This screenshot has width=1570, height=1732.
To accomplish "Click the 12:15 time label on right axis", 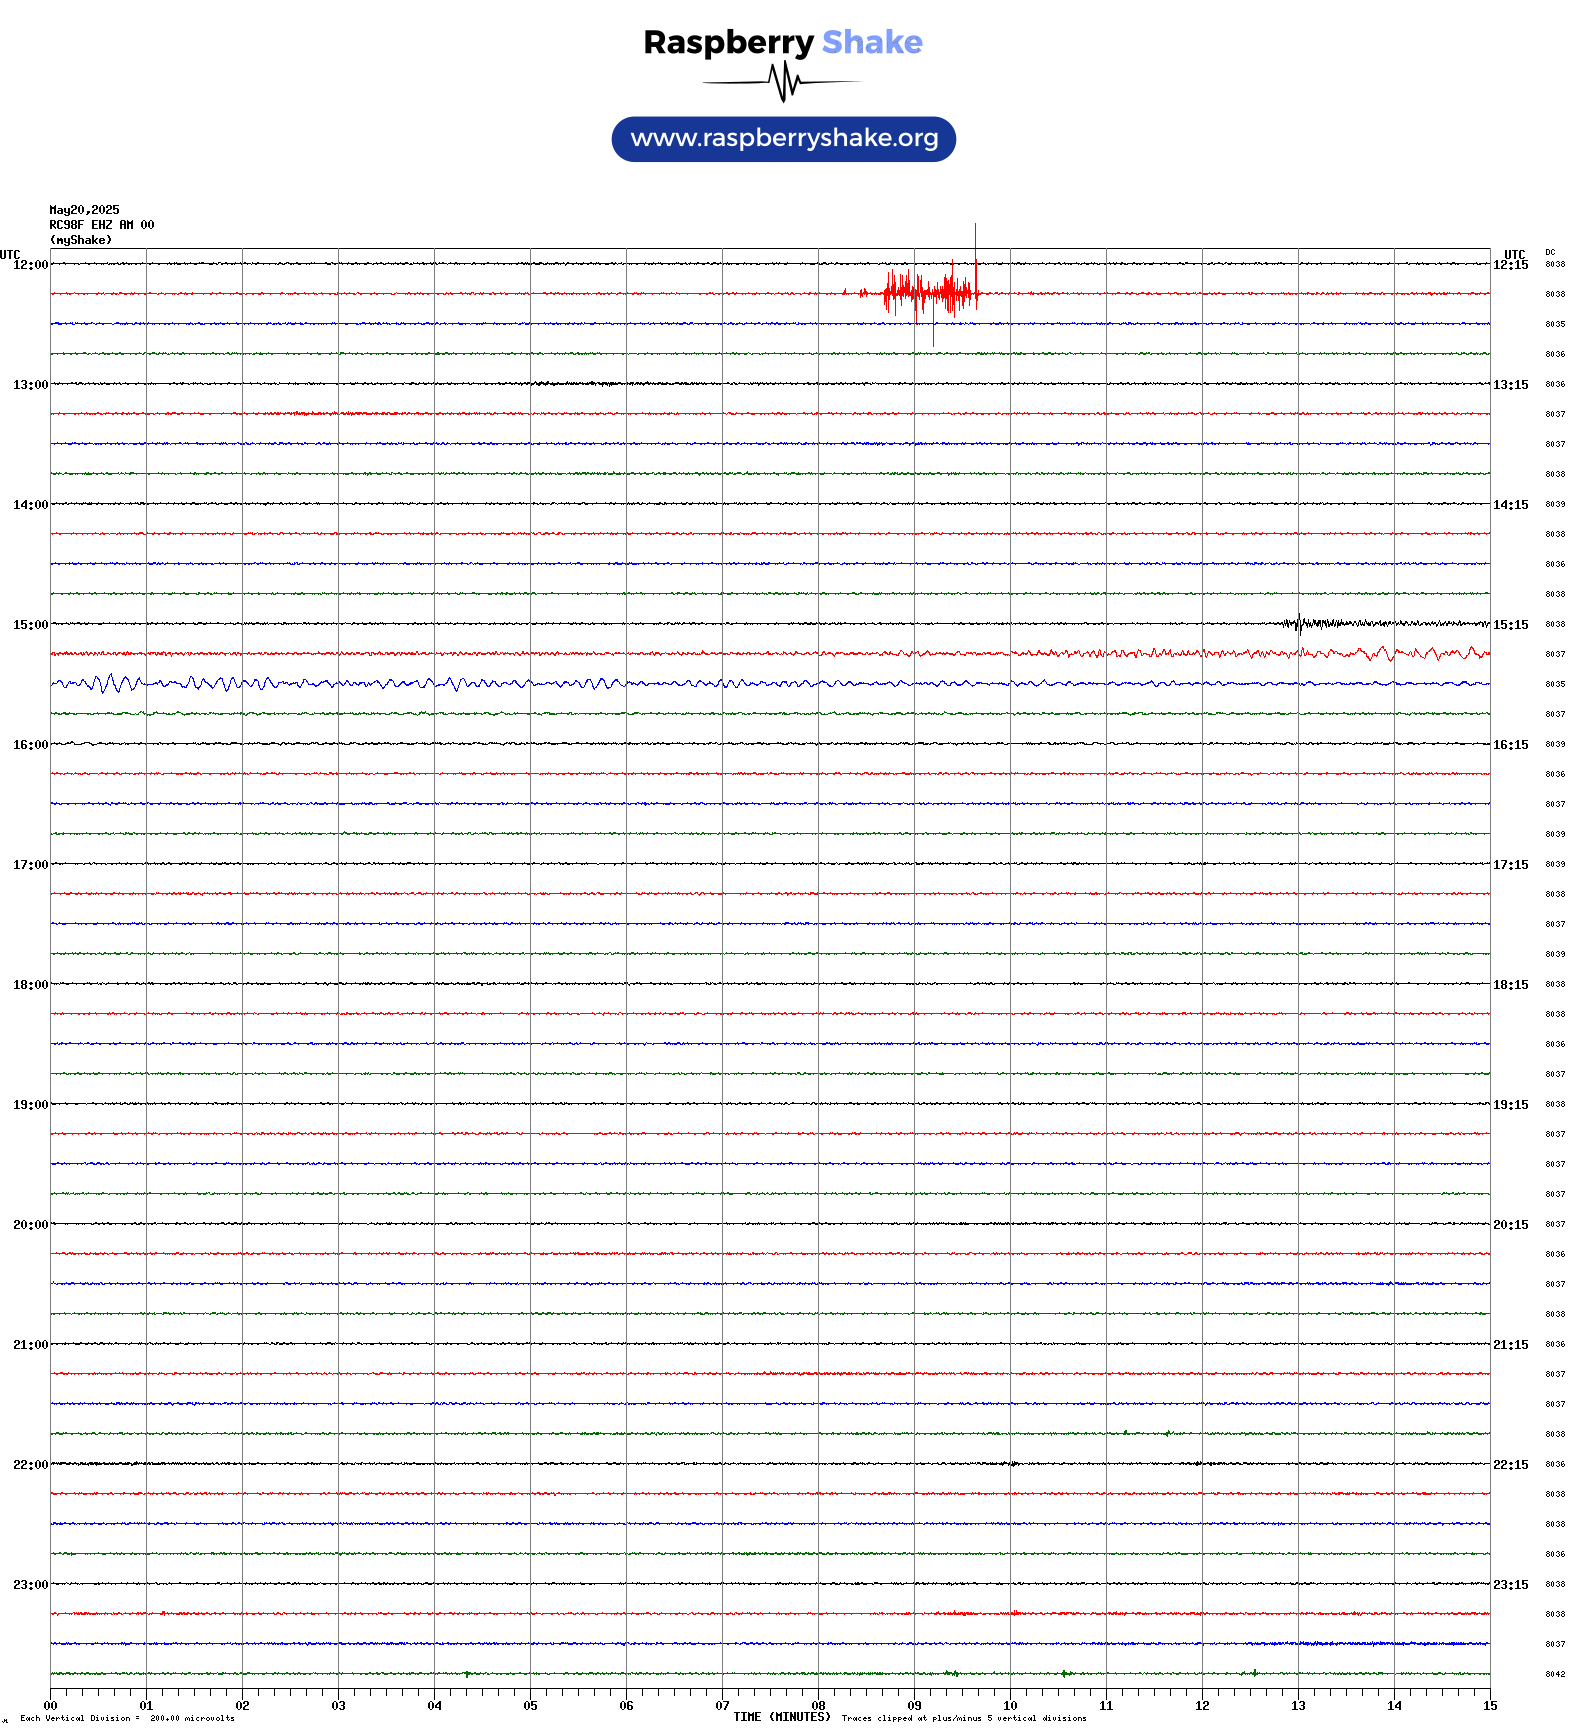I will (x=1510, y=265).
